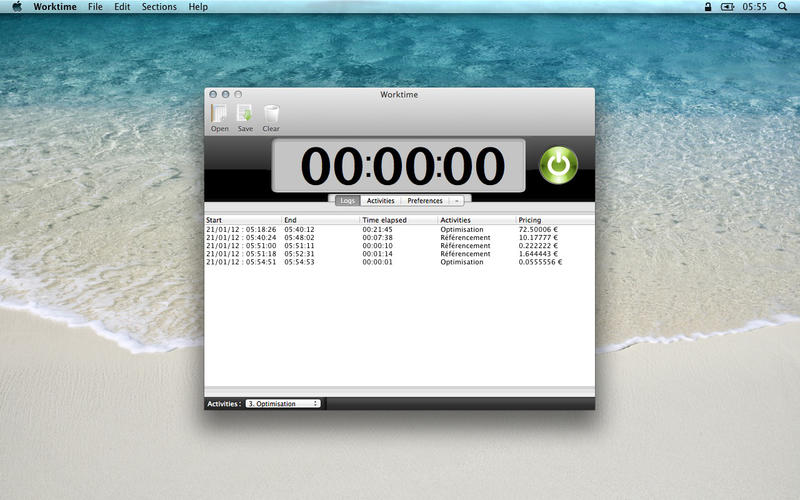Select the log entry starting at 05:40:24
Image resolution: width=800 pixels, height=500 pixels.
tap(399, 238)
